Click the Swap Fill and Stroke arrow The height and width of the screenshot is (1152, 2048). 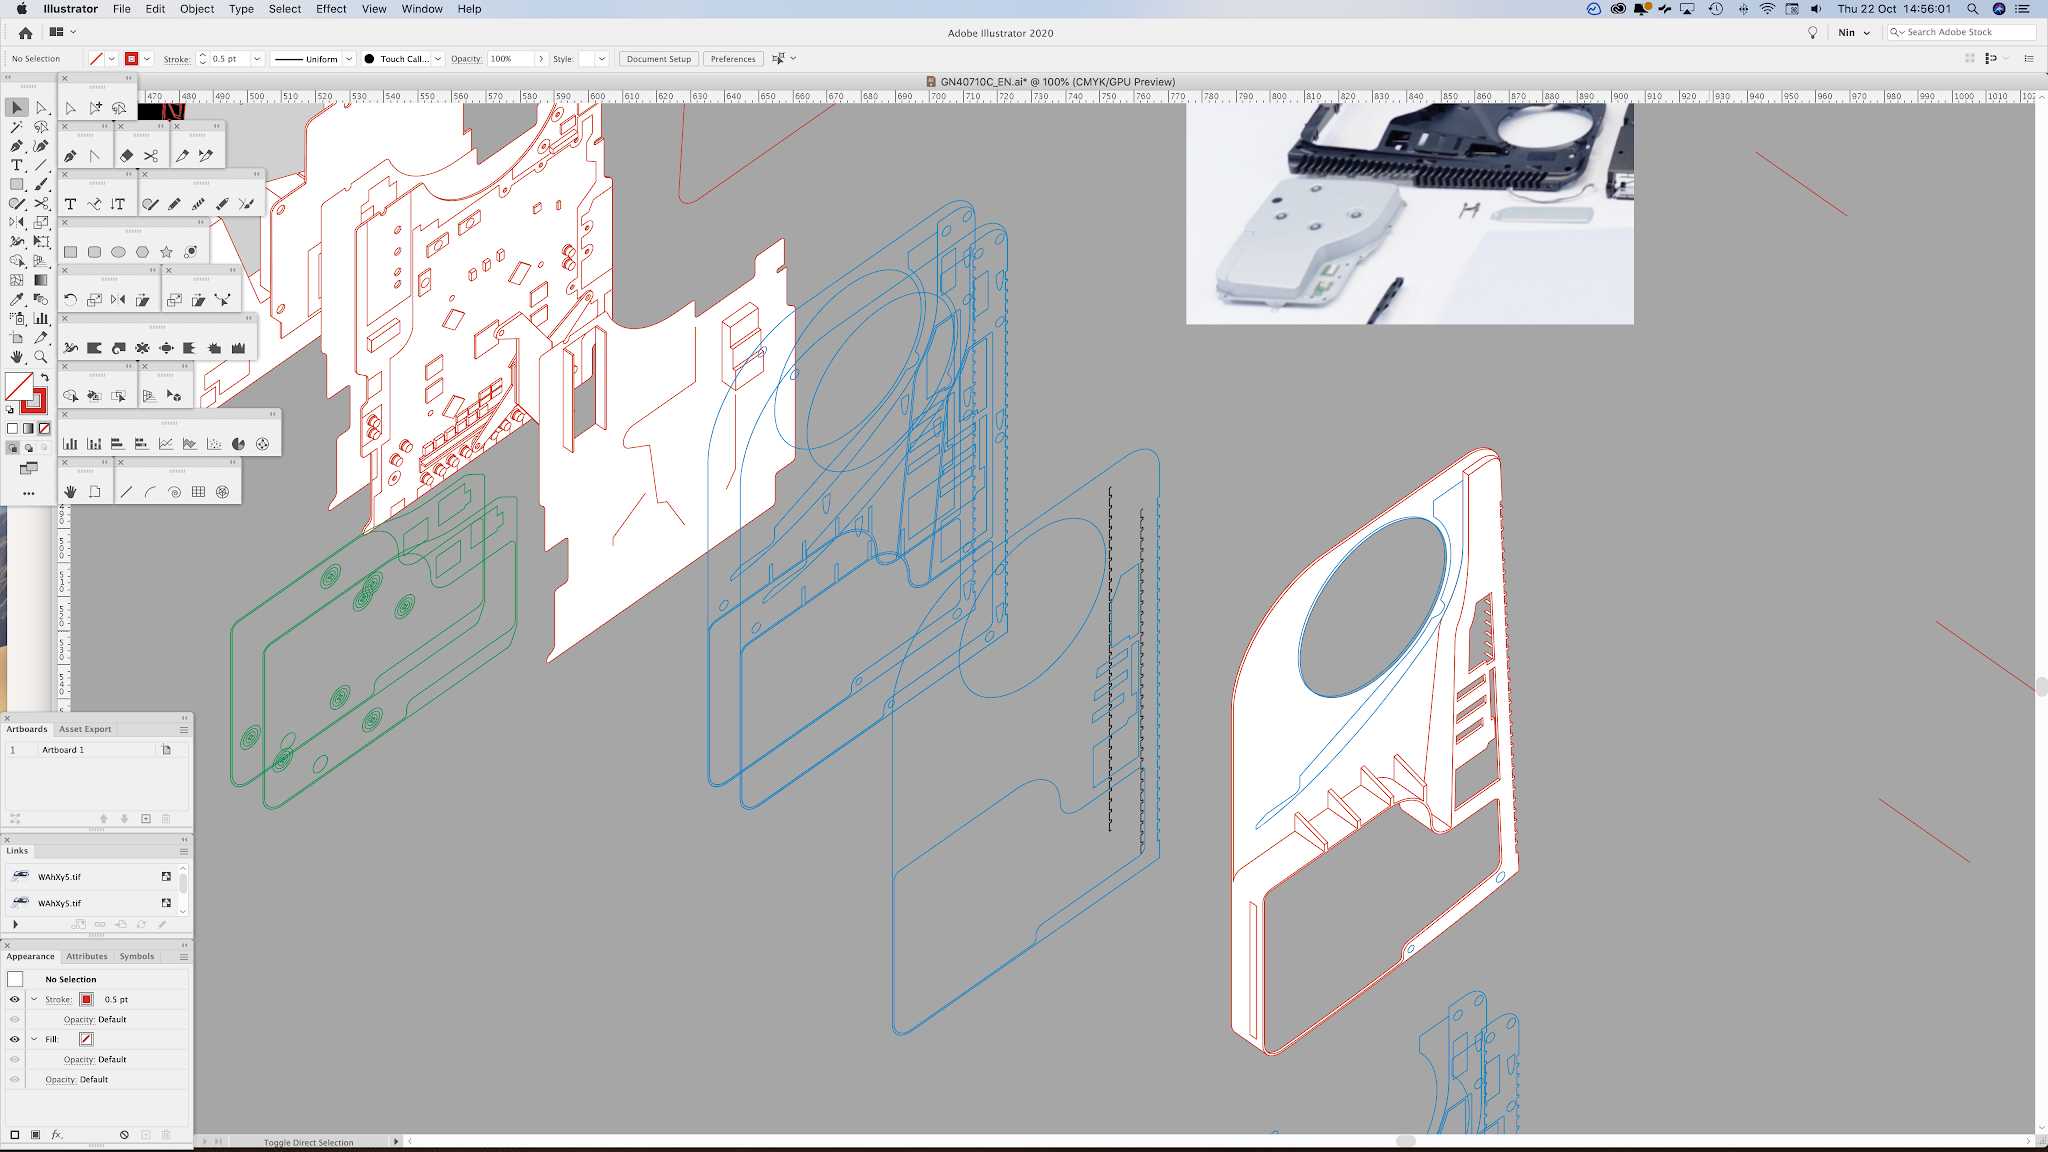point(45,377)
